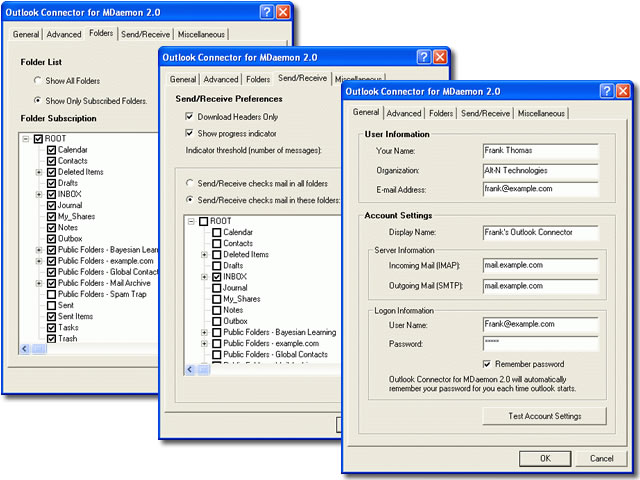Viewport: 640px width, 480px height.
Task: Switch to General tab in the Folders window
Action: [26, 34]
